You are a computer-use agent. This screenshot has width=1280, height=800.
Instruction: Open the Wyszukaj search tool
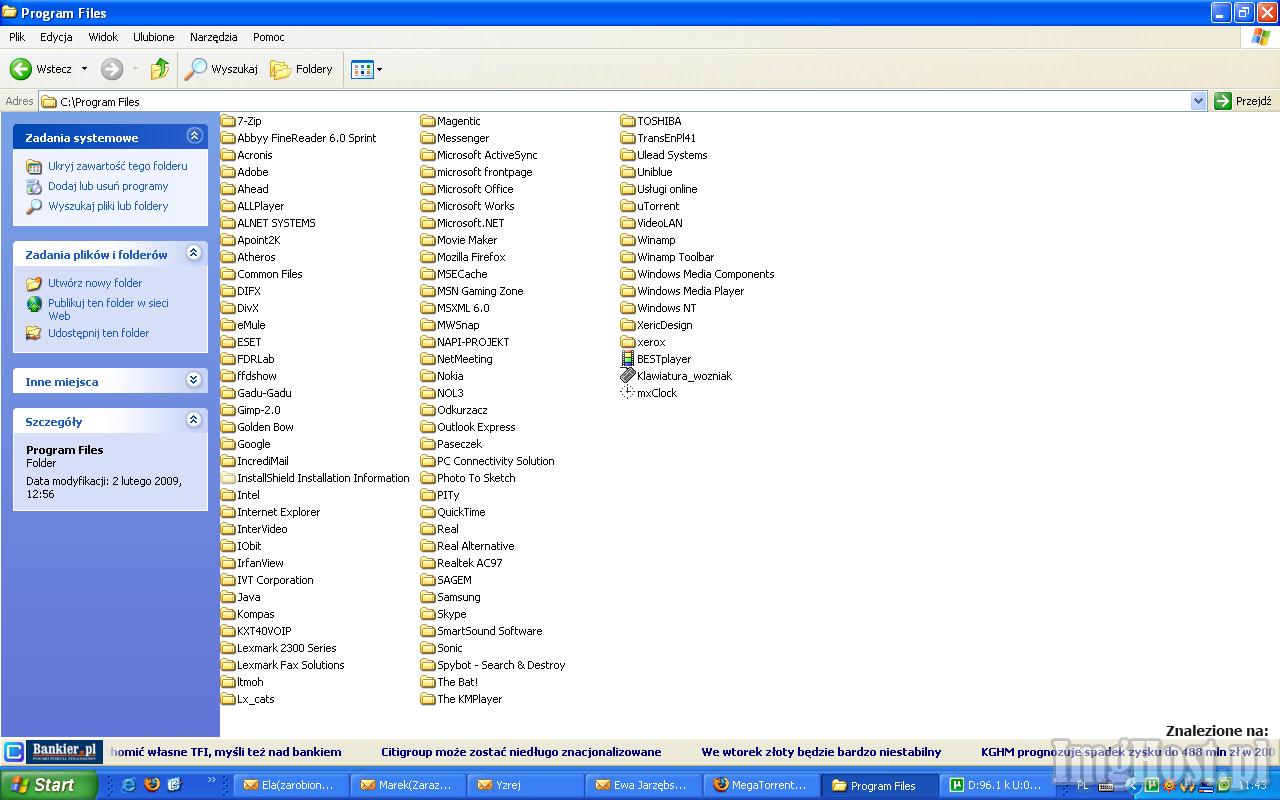[x=221, y=69]
